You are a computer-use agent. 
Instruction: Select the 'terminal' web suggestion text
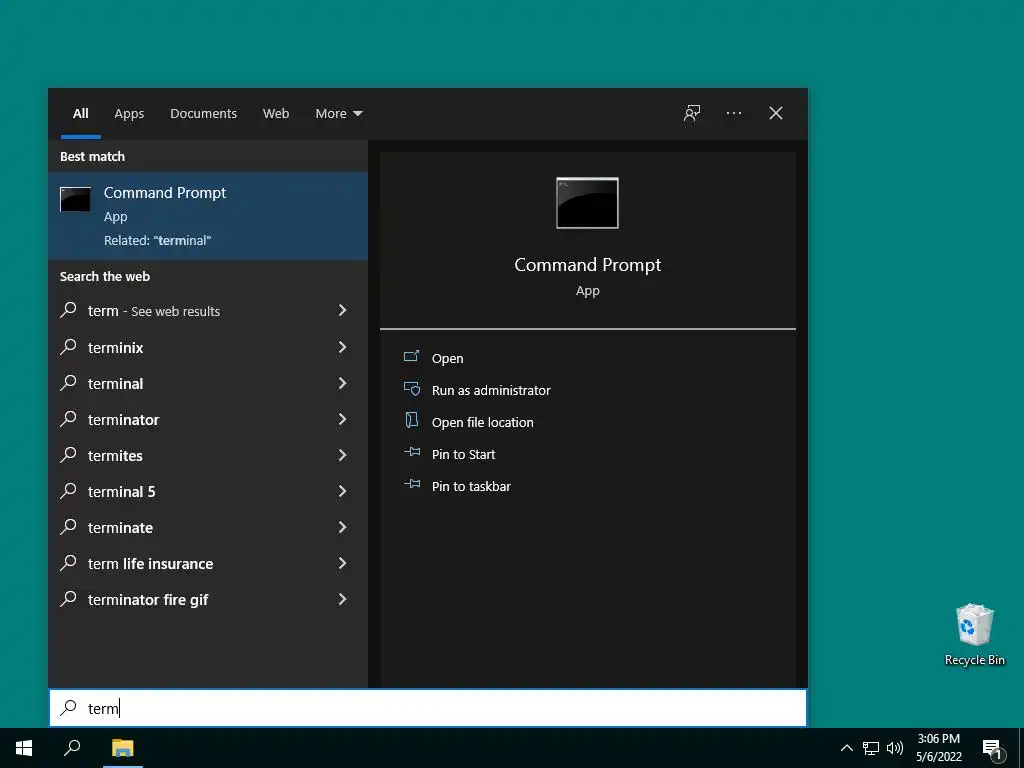[x=116, y=384]
